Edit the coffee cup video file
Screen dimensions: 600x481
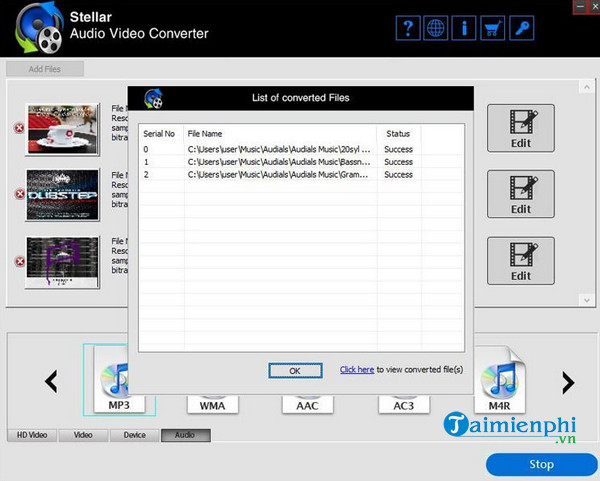pos(521,128)
